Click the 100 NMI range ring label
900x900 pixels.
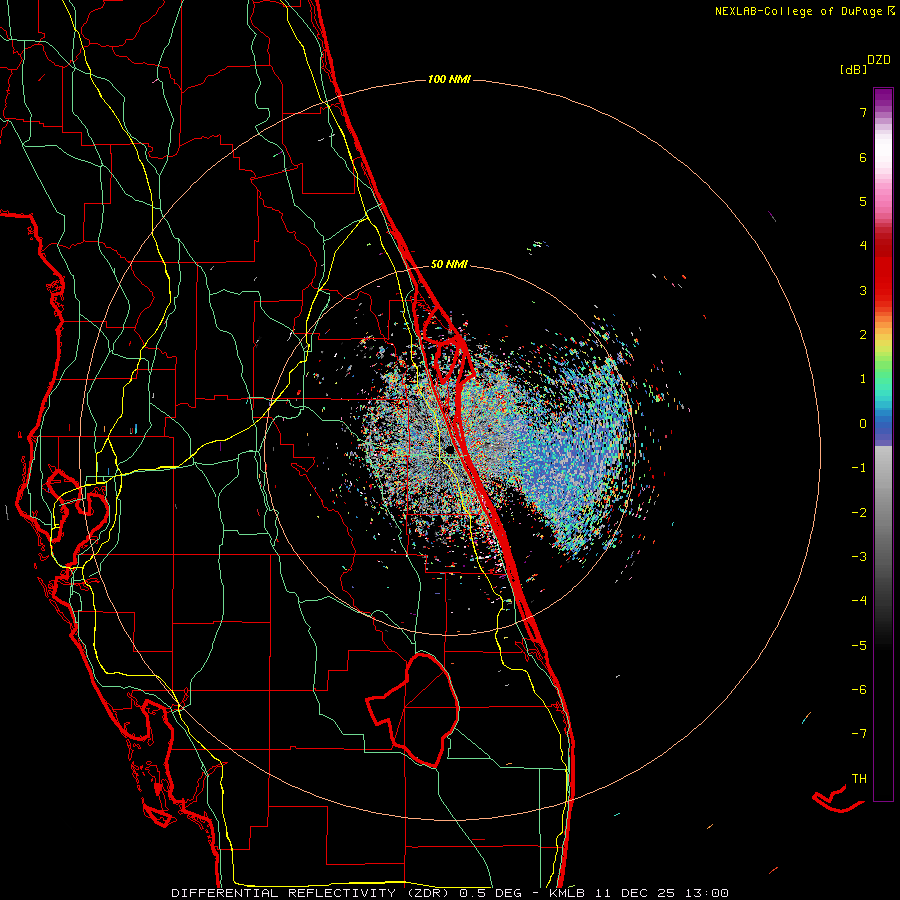449,79
